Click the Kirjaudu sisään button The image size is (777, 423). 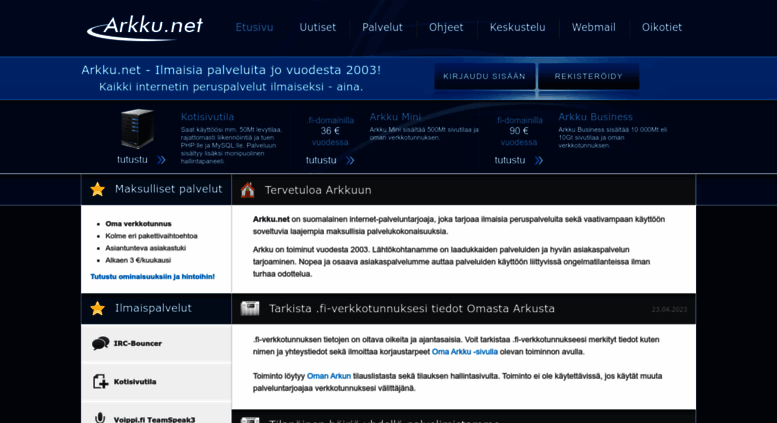click(484, 76)
